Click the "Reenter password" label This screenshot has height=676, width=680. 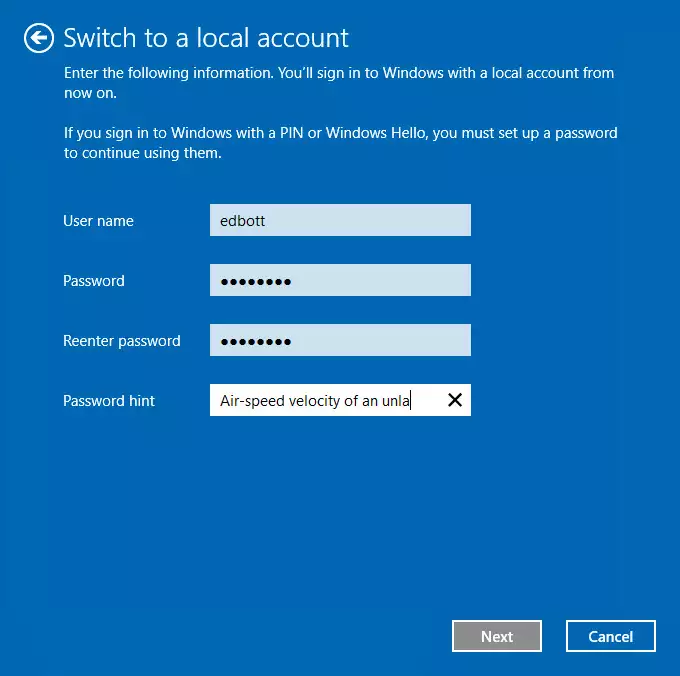(x=121, y=341)
